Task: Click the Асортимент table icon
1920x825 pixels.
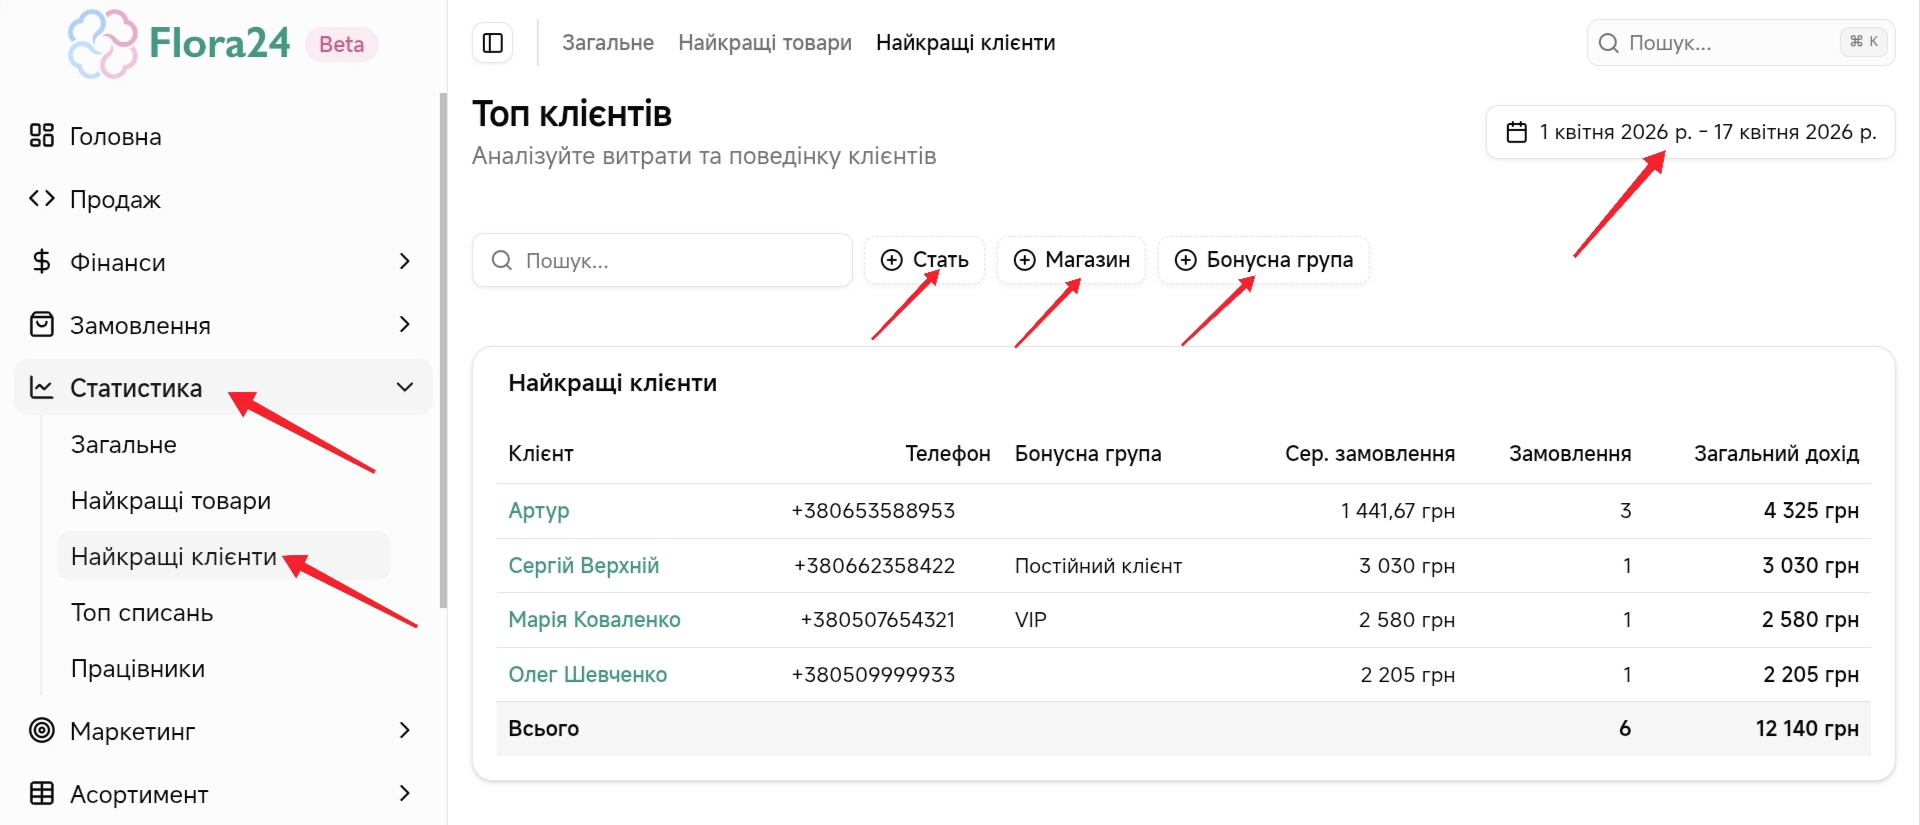Action: [x=41, y=793]
